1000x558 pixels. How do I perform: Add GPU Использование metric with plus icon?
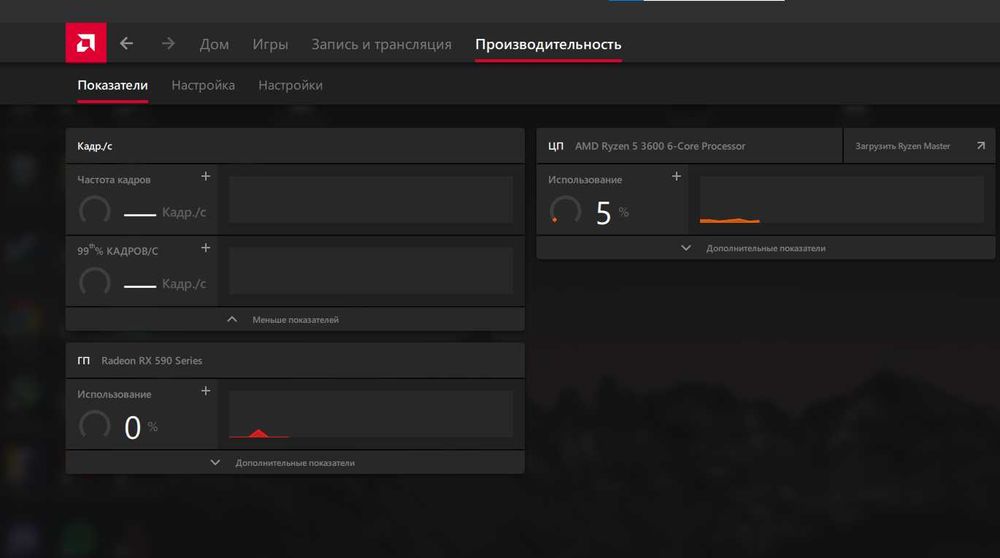coord(205,391)
